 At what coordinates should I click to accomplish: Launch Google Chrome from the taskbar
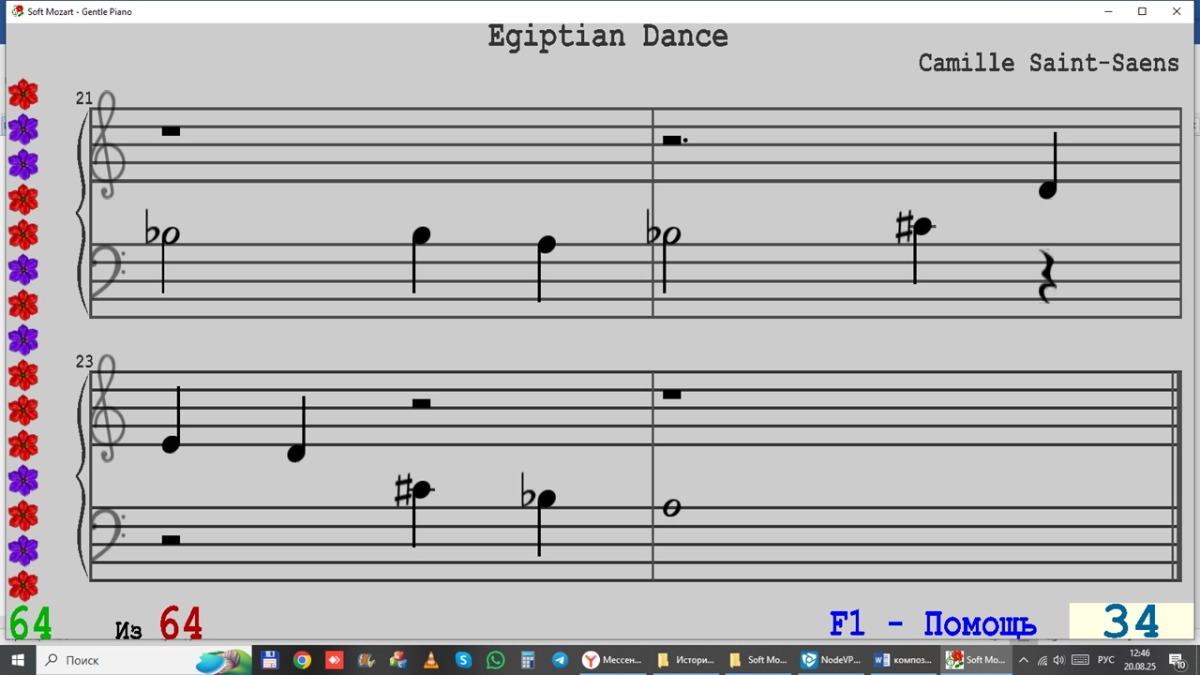tap(302, 660)
